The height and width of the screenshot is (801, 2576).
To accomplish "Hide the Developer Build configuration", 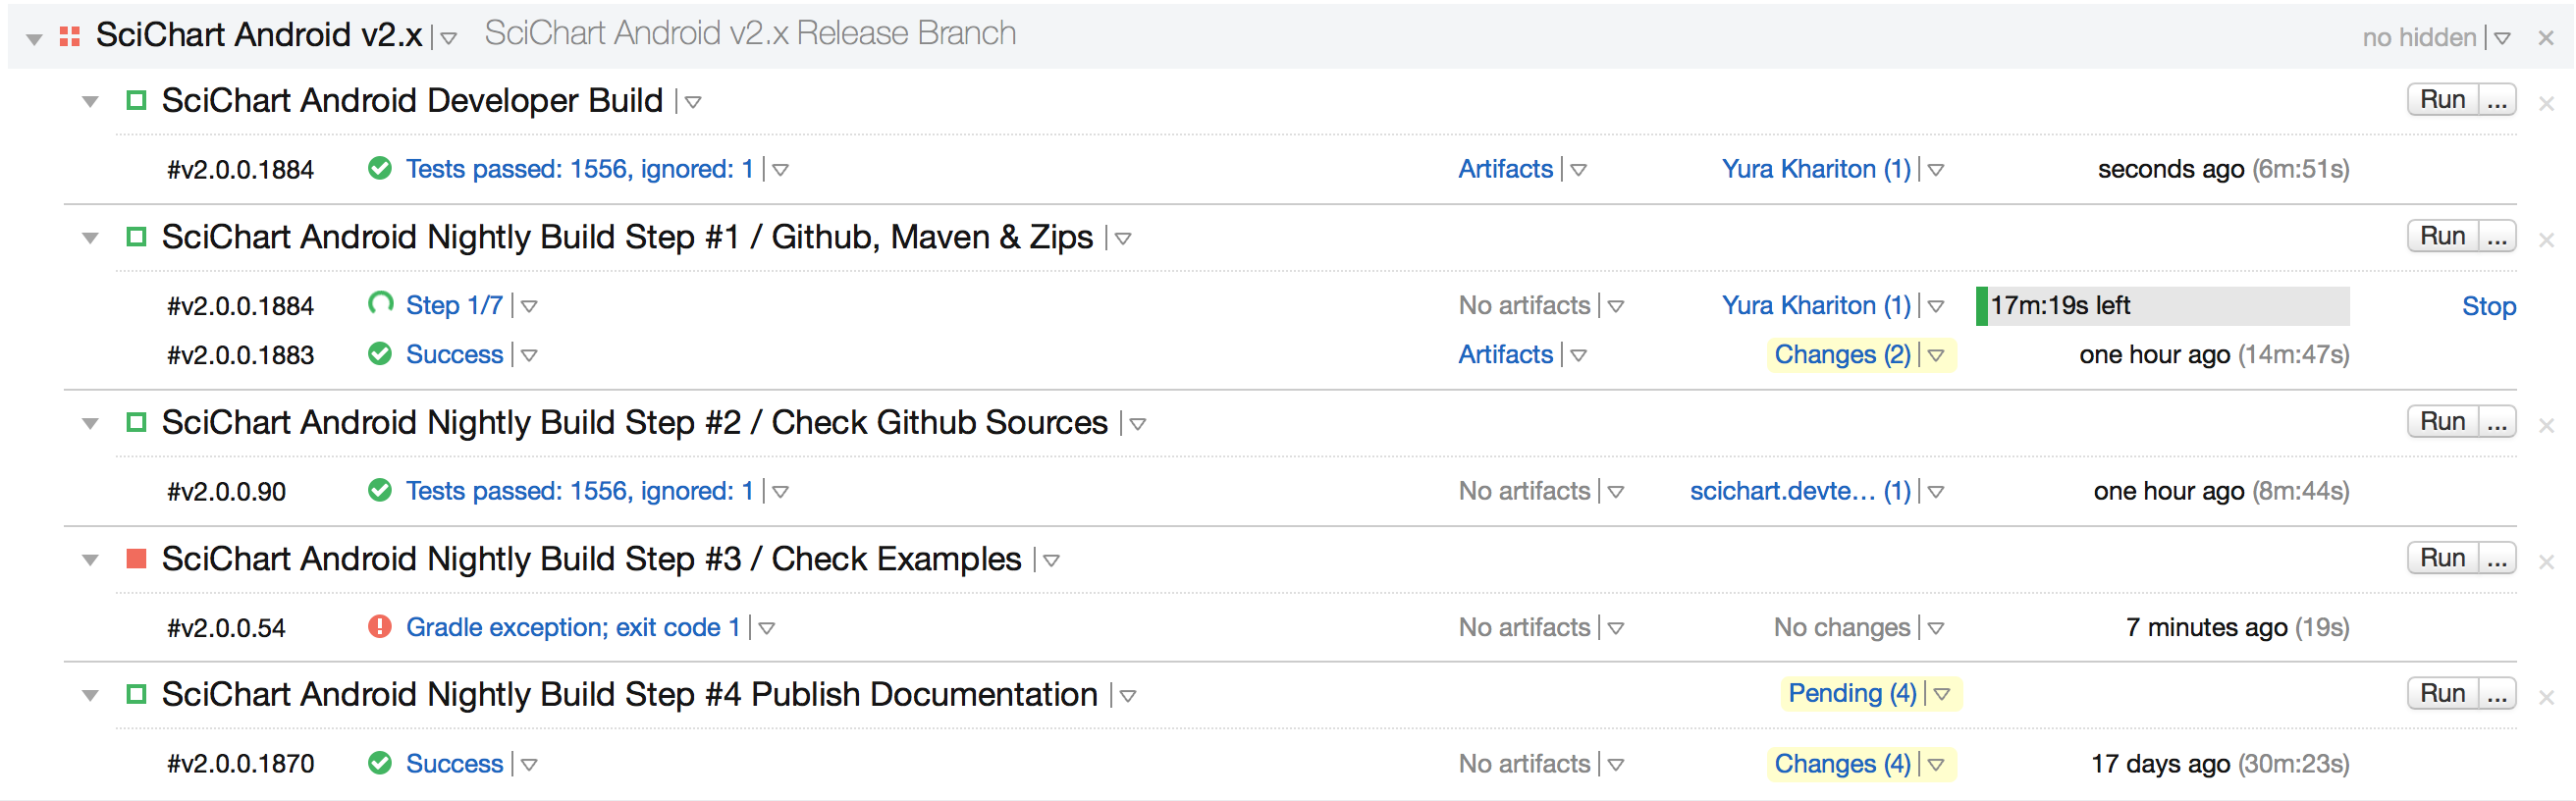I will [x=2546, y=103].
